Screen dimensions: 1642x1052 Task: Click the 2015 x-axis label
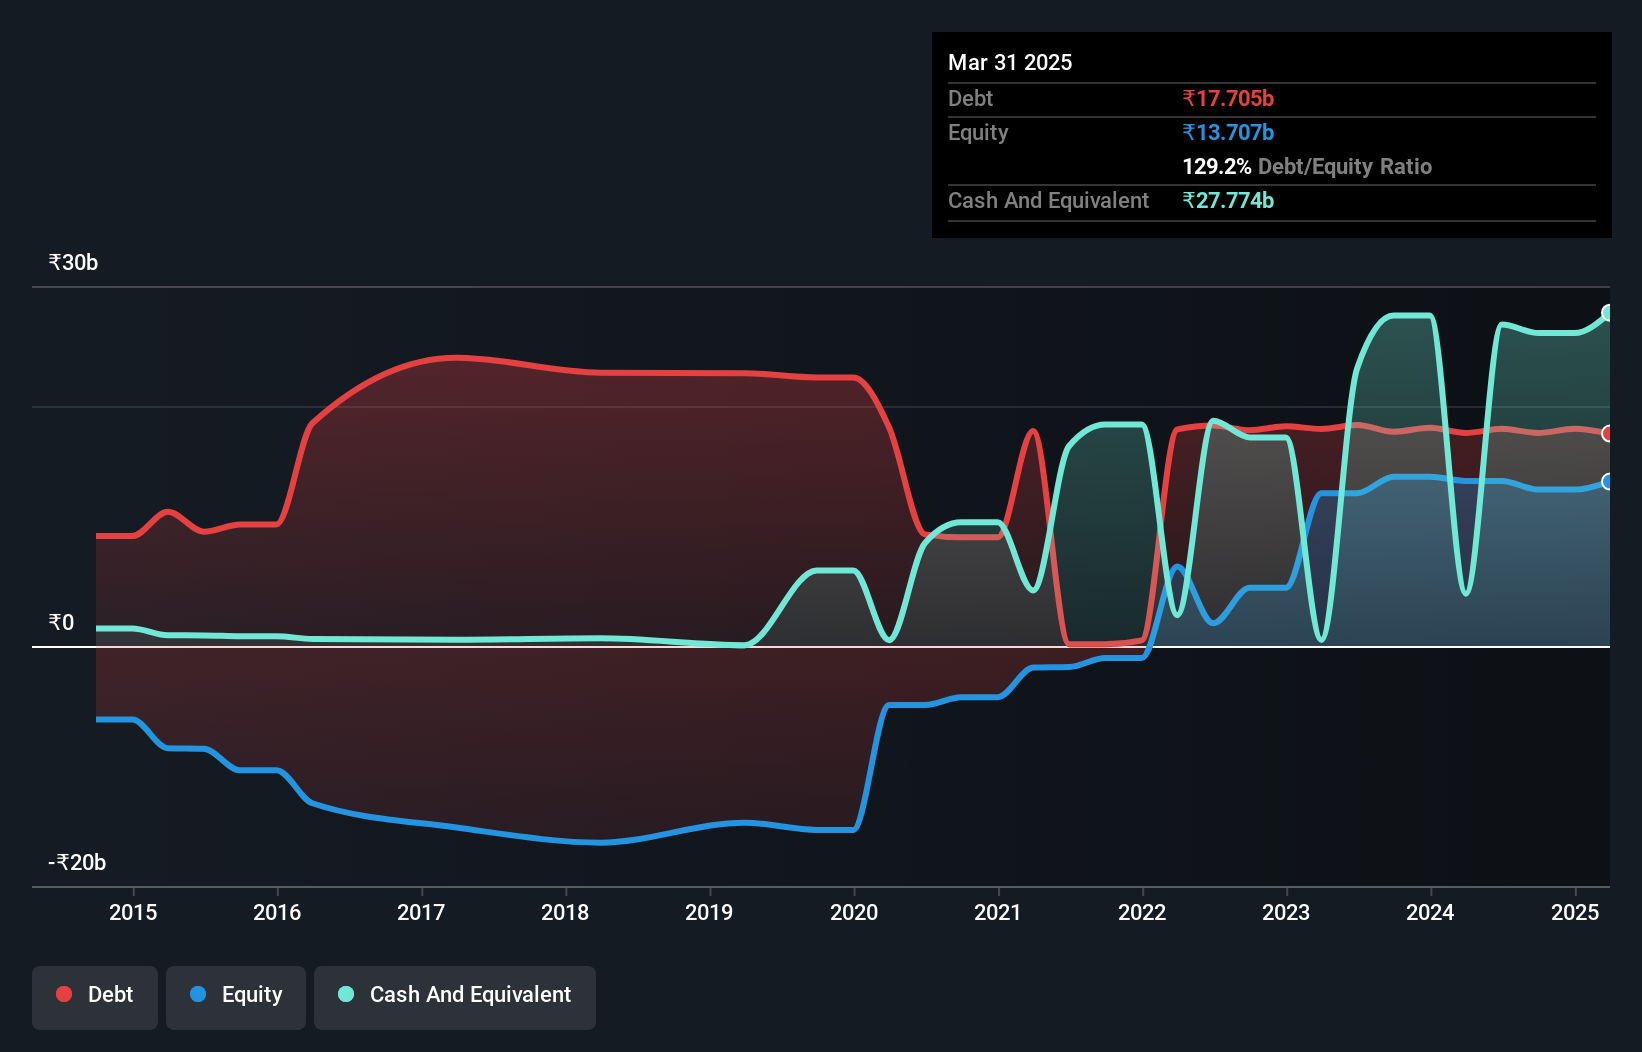click(133, 912)
